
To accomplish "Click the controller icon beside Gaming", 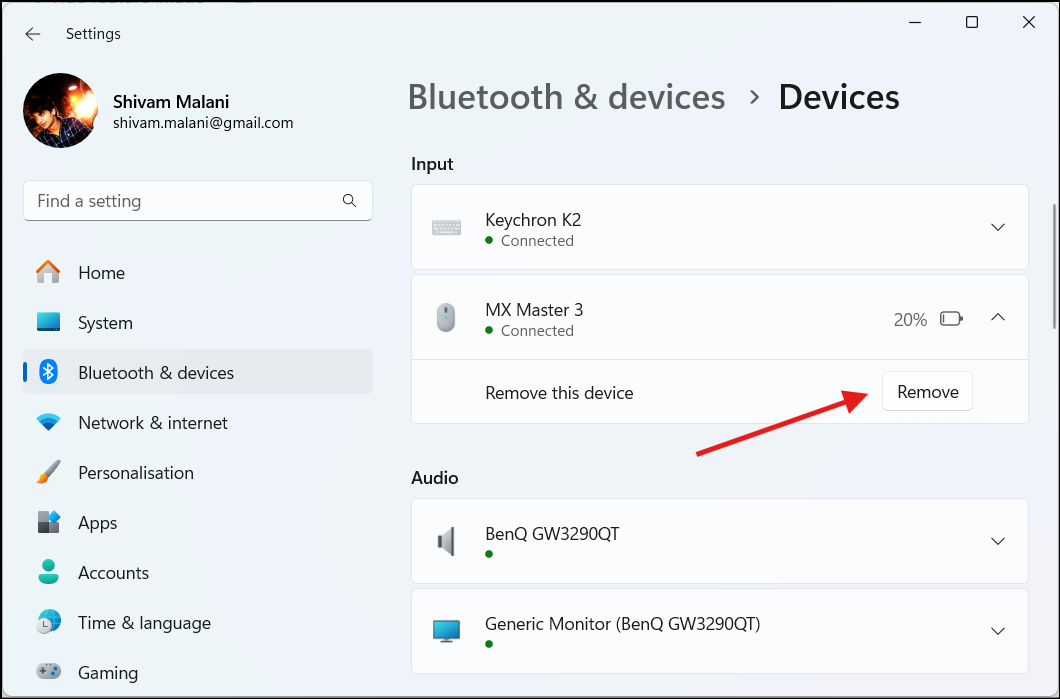I will (48, 672).
